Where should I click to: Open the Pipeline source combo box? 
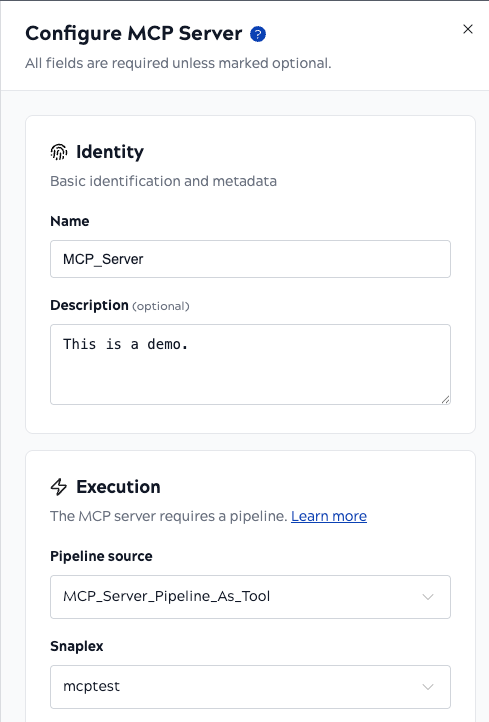[250, 597]
